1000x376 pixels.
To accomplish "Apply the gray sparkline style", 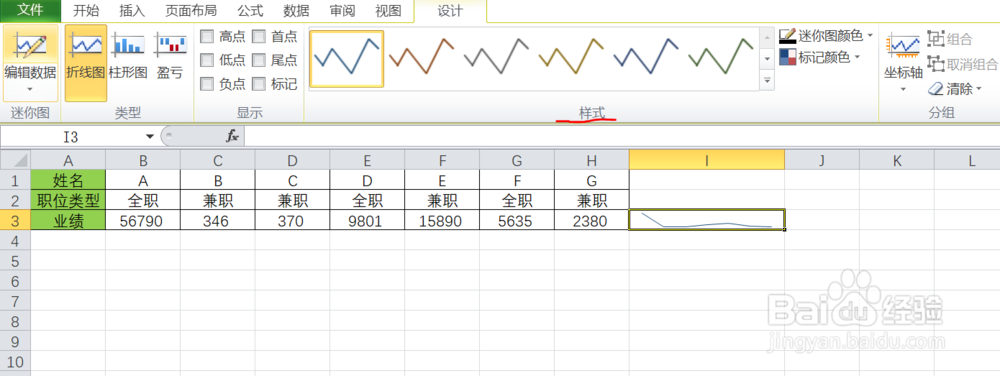I will 496,58.
